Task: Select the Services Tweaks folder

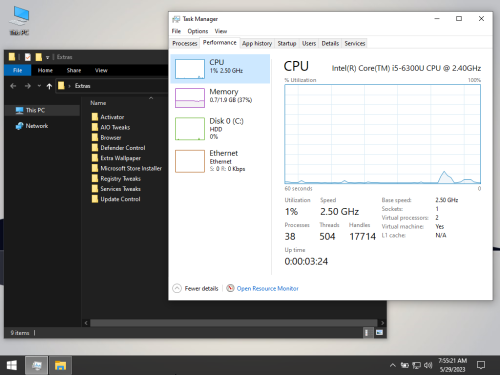Action: click(x=116, y=189)
